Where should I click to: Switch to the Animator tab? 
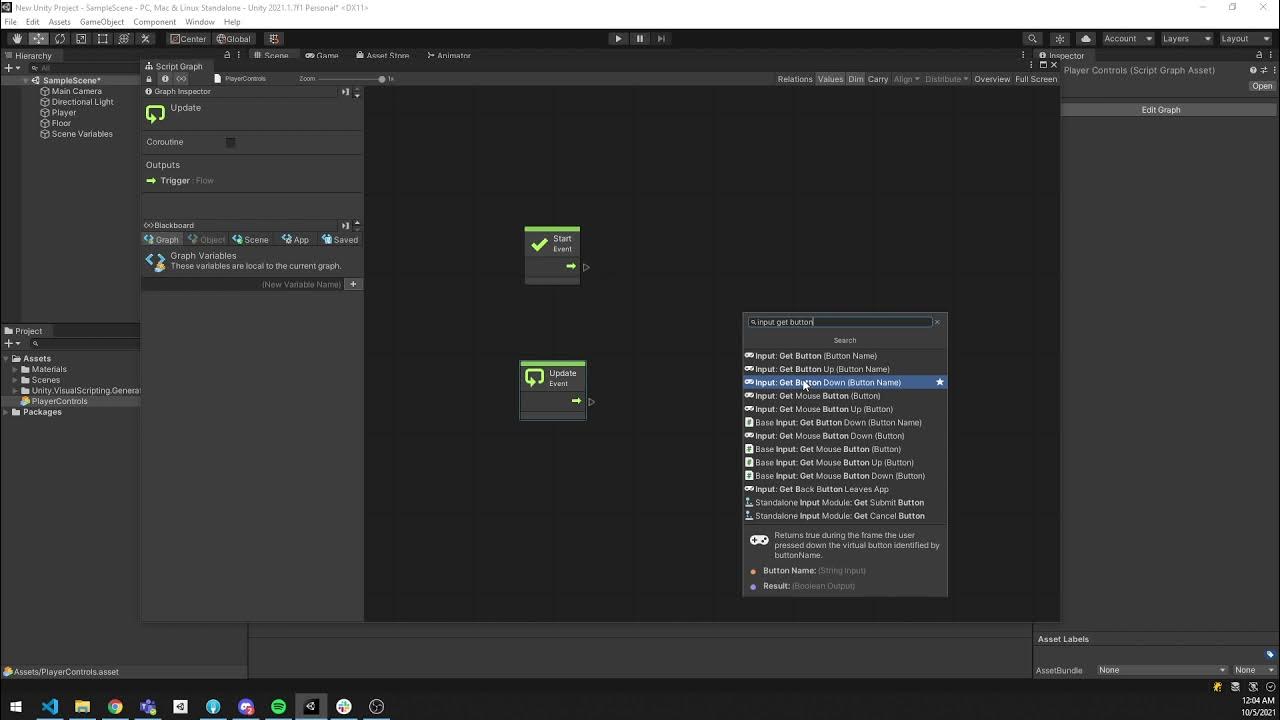(x=448, y=56)
